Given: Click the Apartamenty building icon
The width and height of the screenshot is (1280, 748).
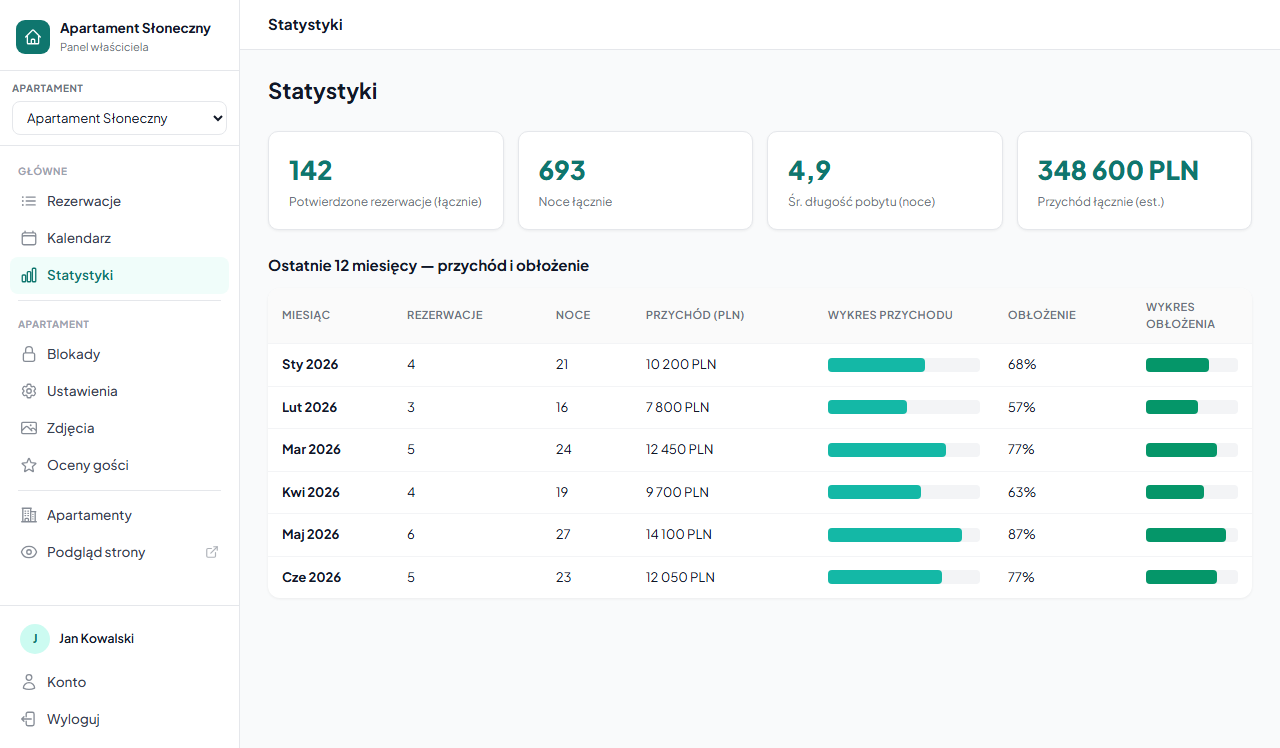Looking at the screenshot, I should [x=29, y=515].
